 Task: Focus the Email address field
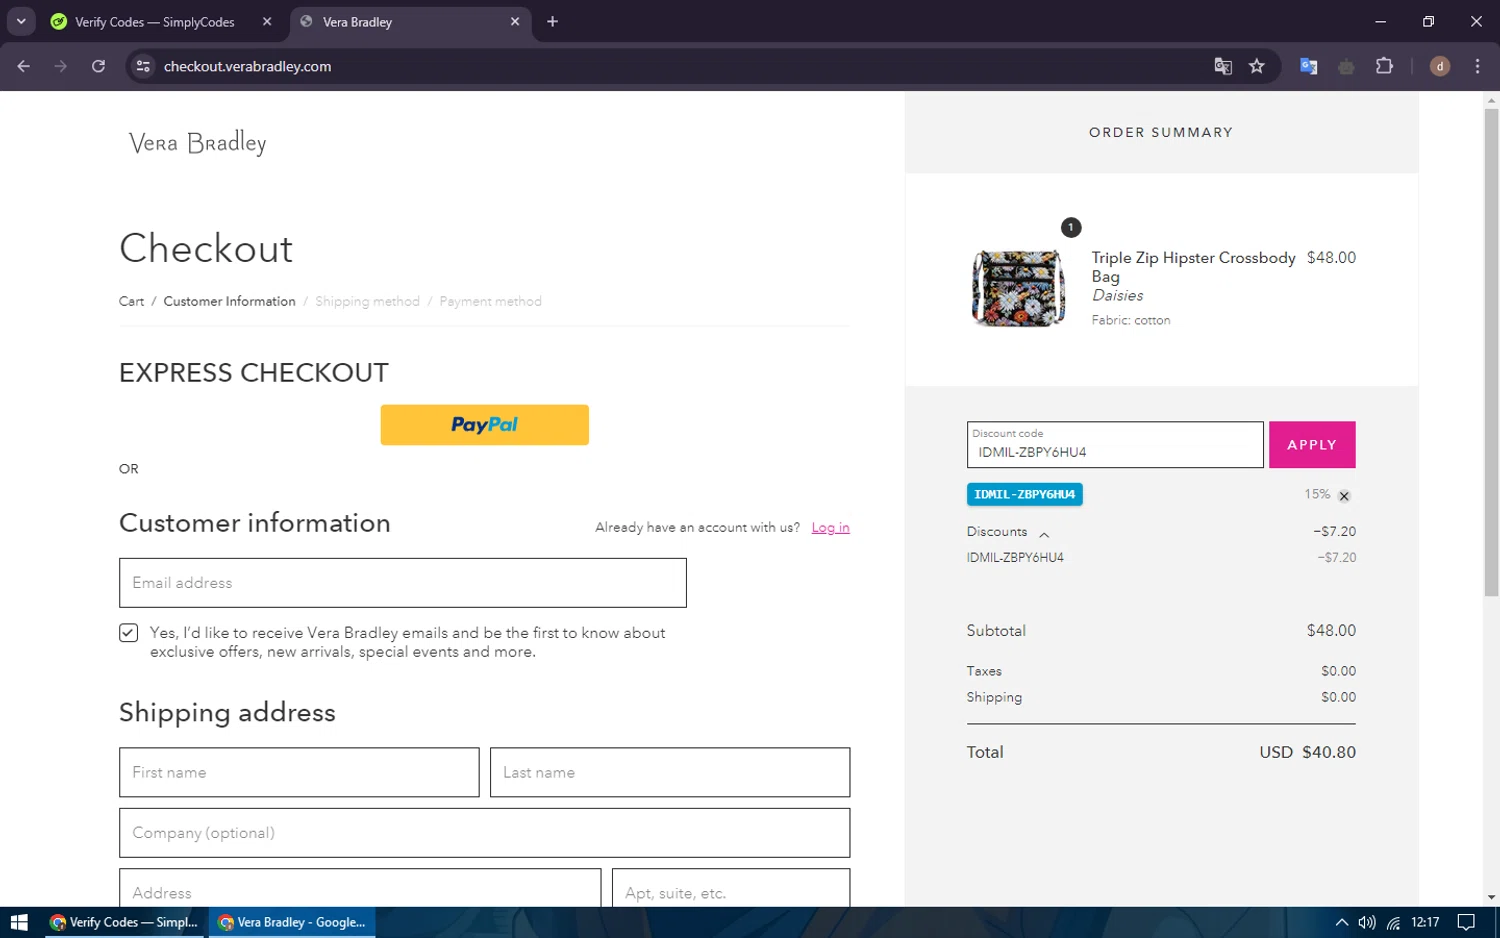pos(403,583)
